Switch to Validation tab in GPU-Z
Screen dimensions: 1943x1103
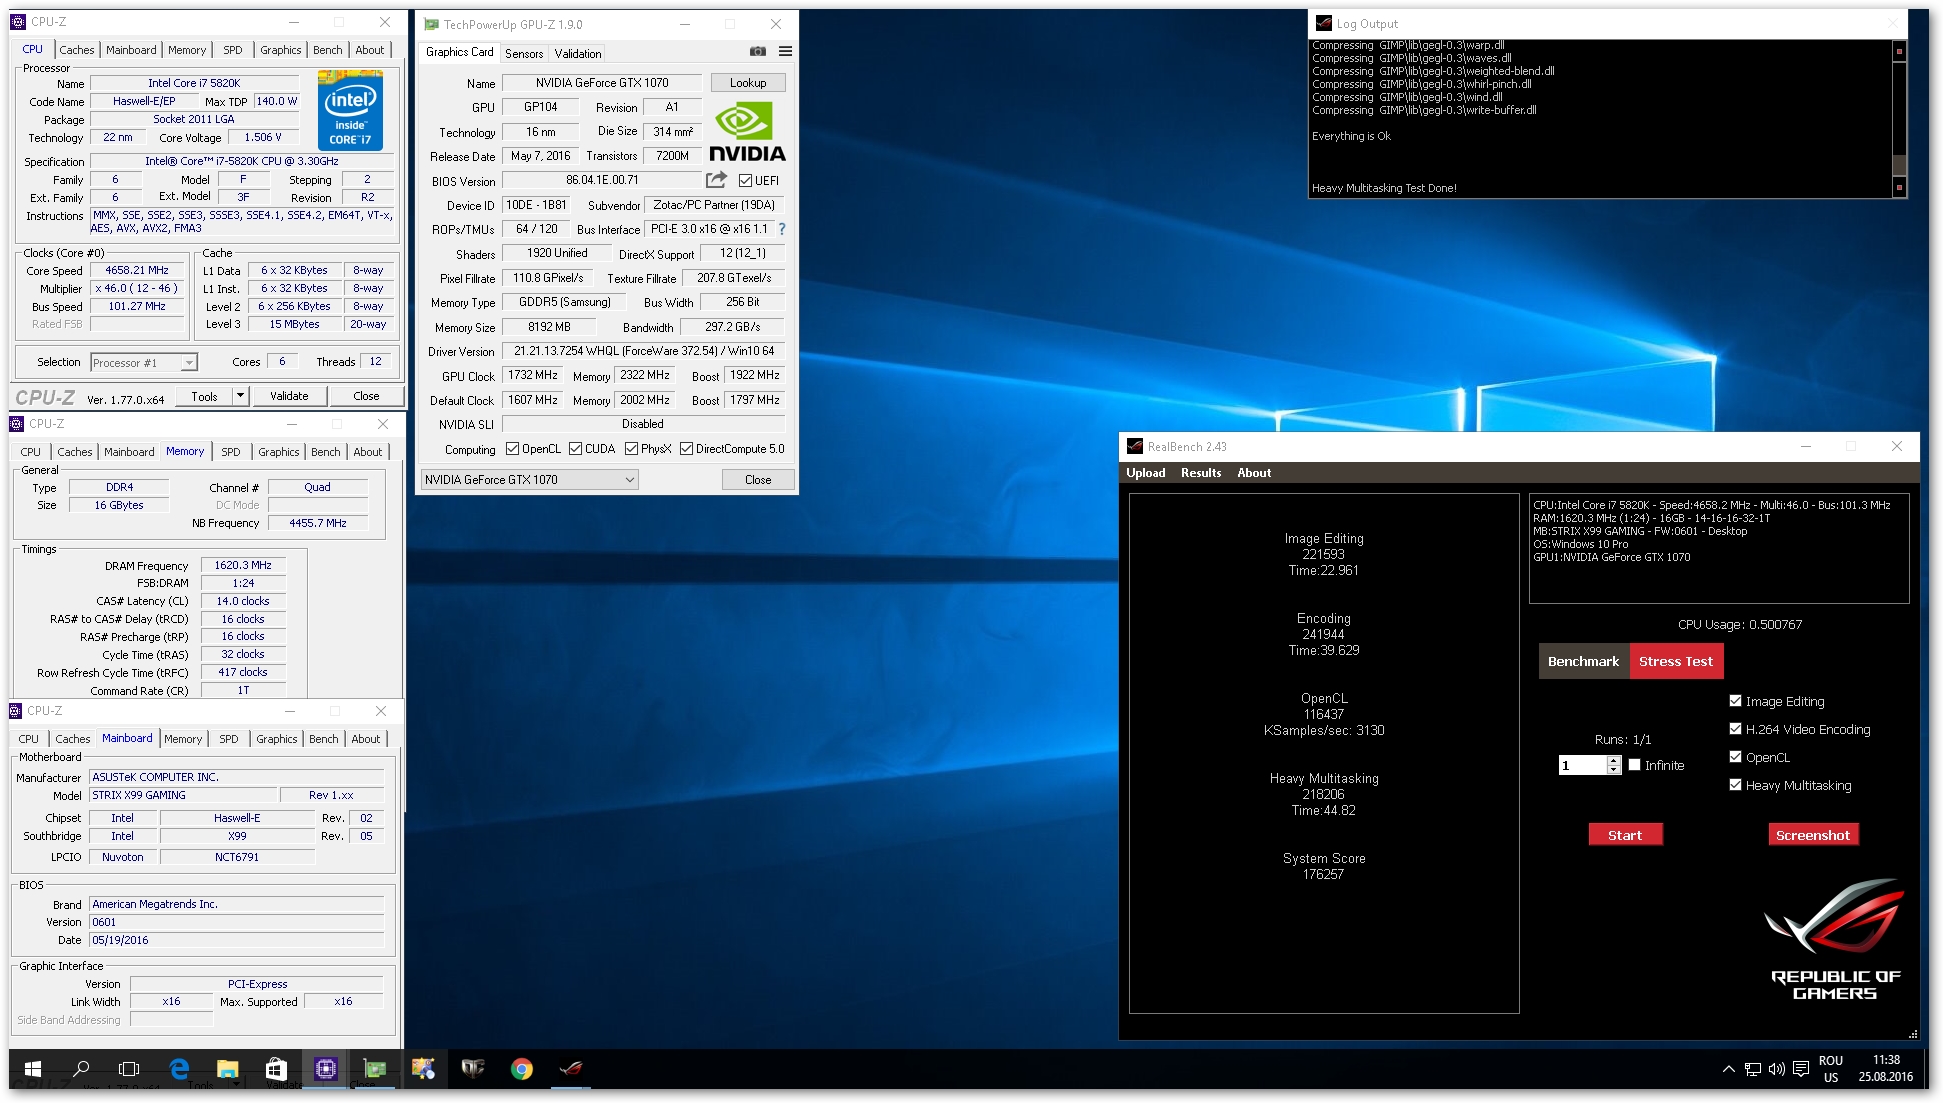[x=578, y=54]
